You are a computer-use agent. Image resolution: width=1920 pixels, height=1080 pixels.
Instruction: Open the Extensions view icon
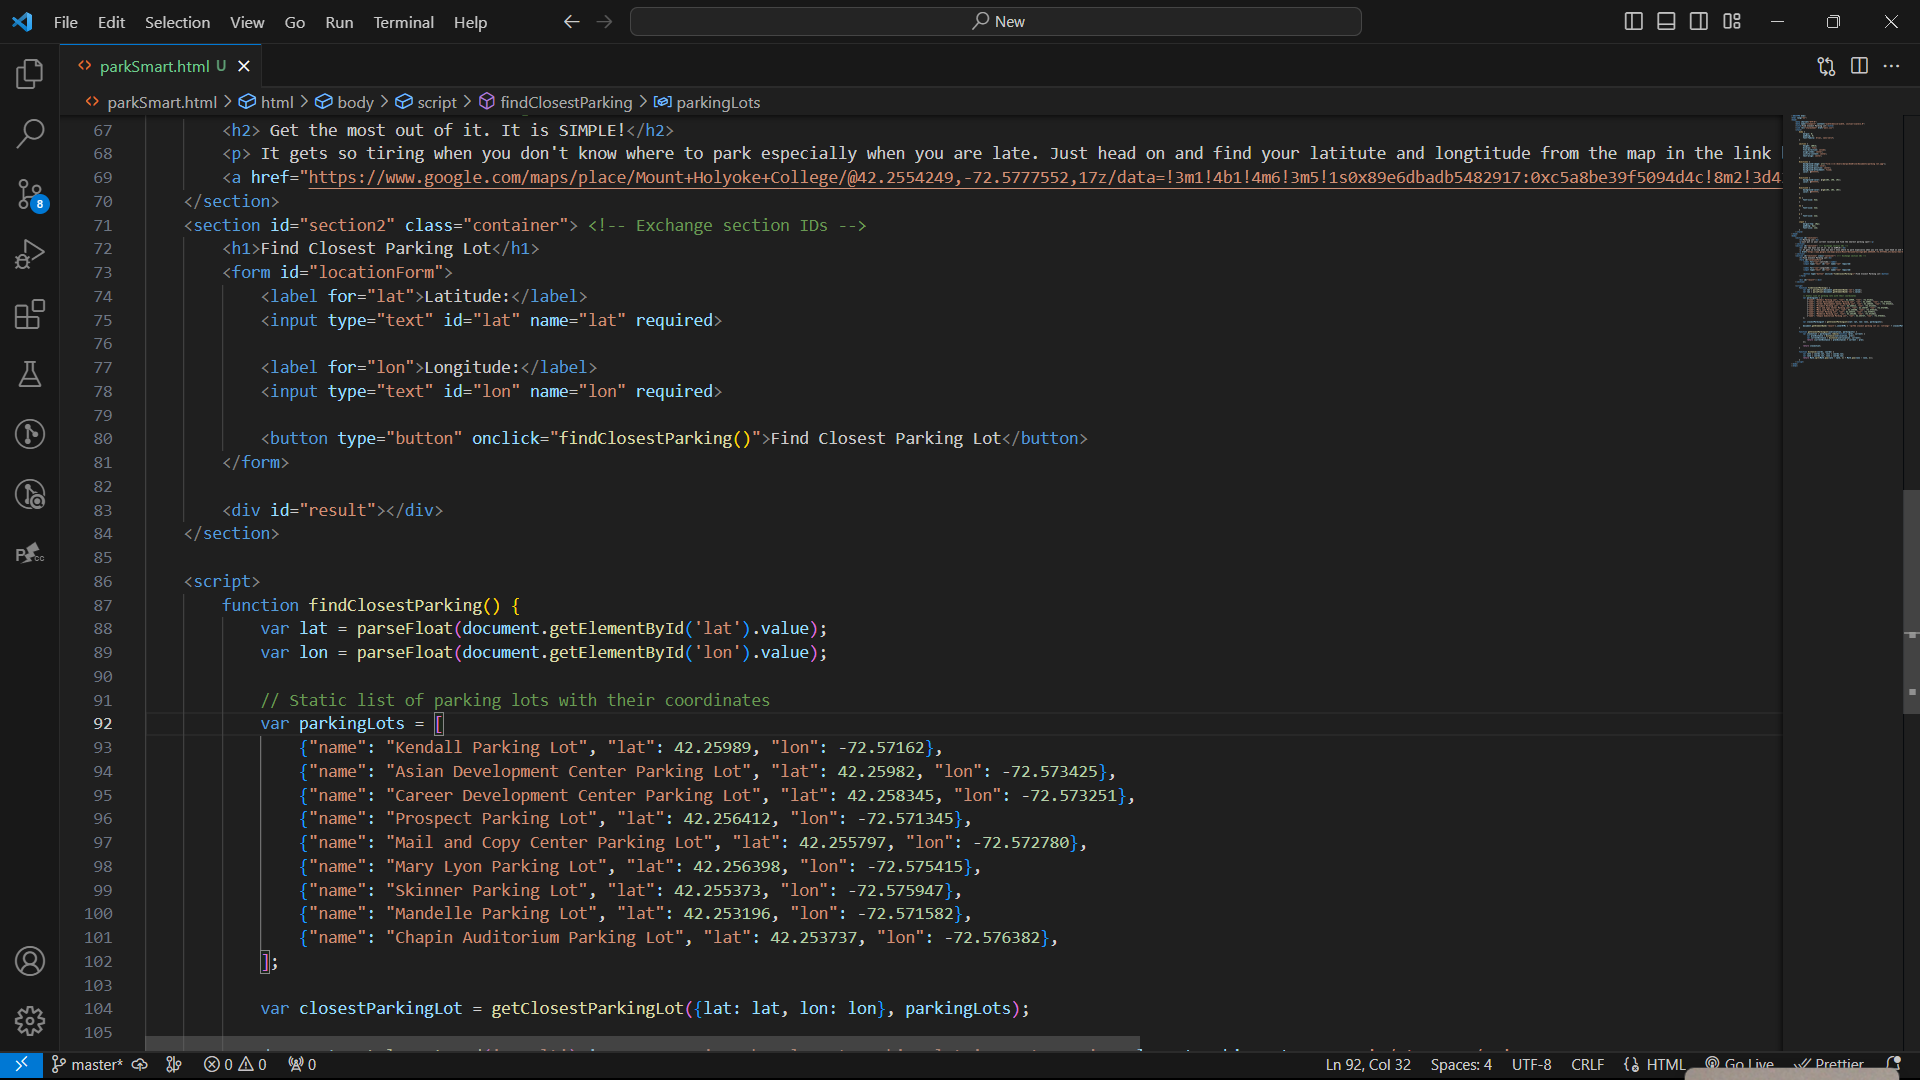tap(30, 314)
